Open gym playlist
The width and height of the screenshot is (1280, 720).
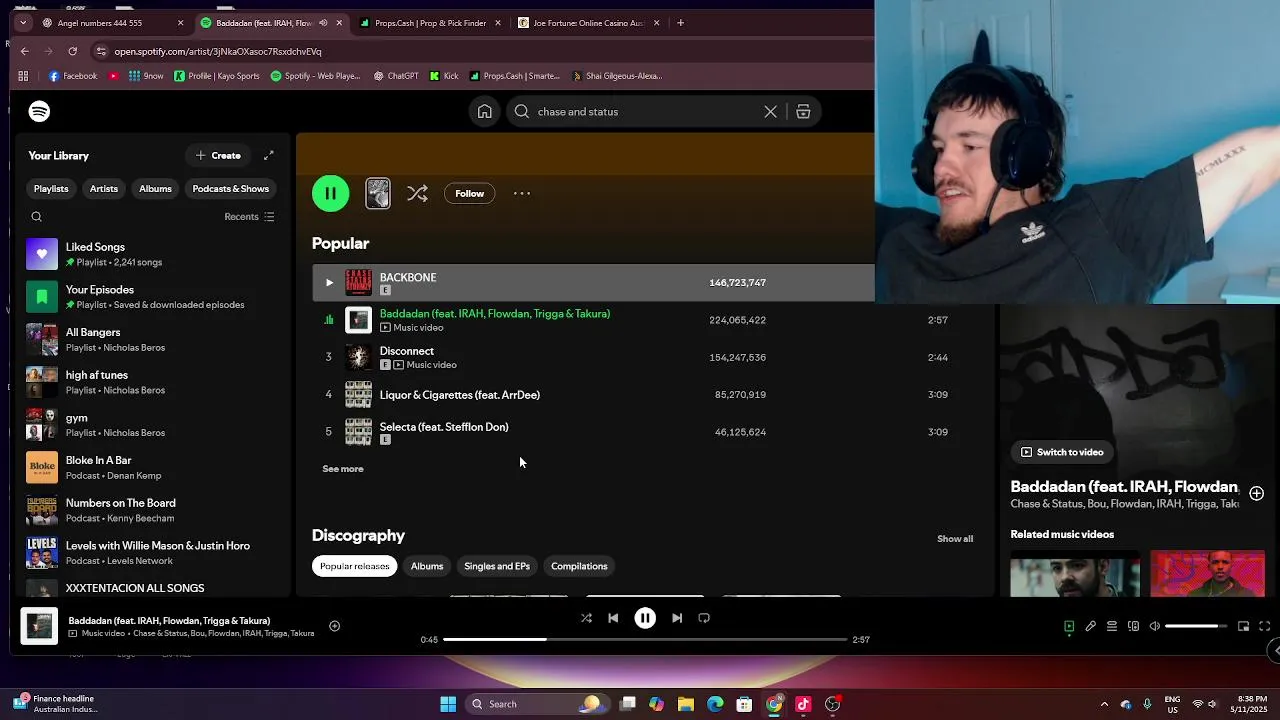point(152,425)
